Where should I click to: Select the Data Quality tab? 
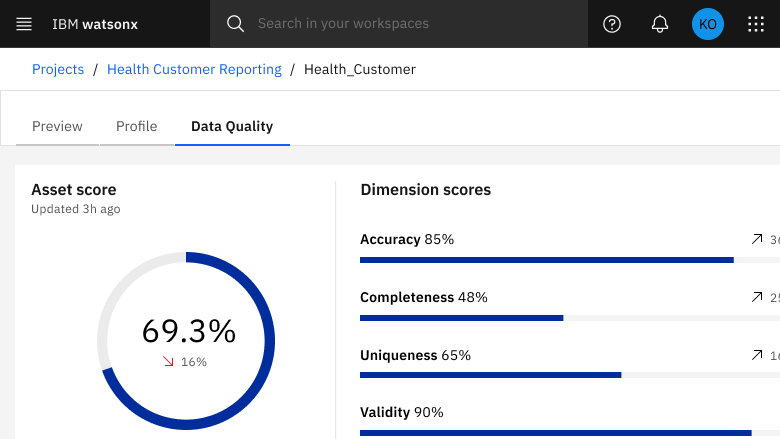232,127
